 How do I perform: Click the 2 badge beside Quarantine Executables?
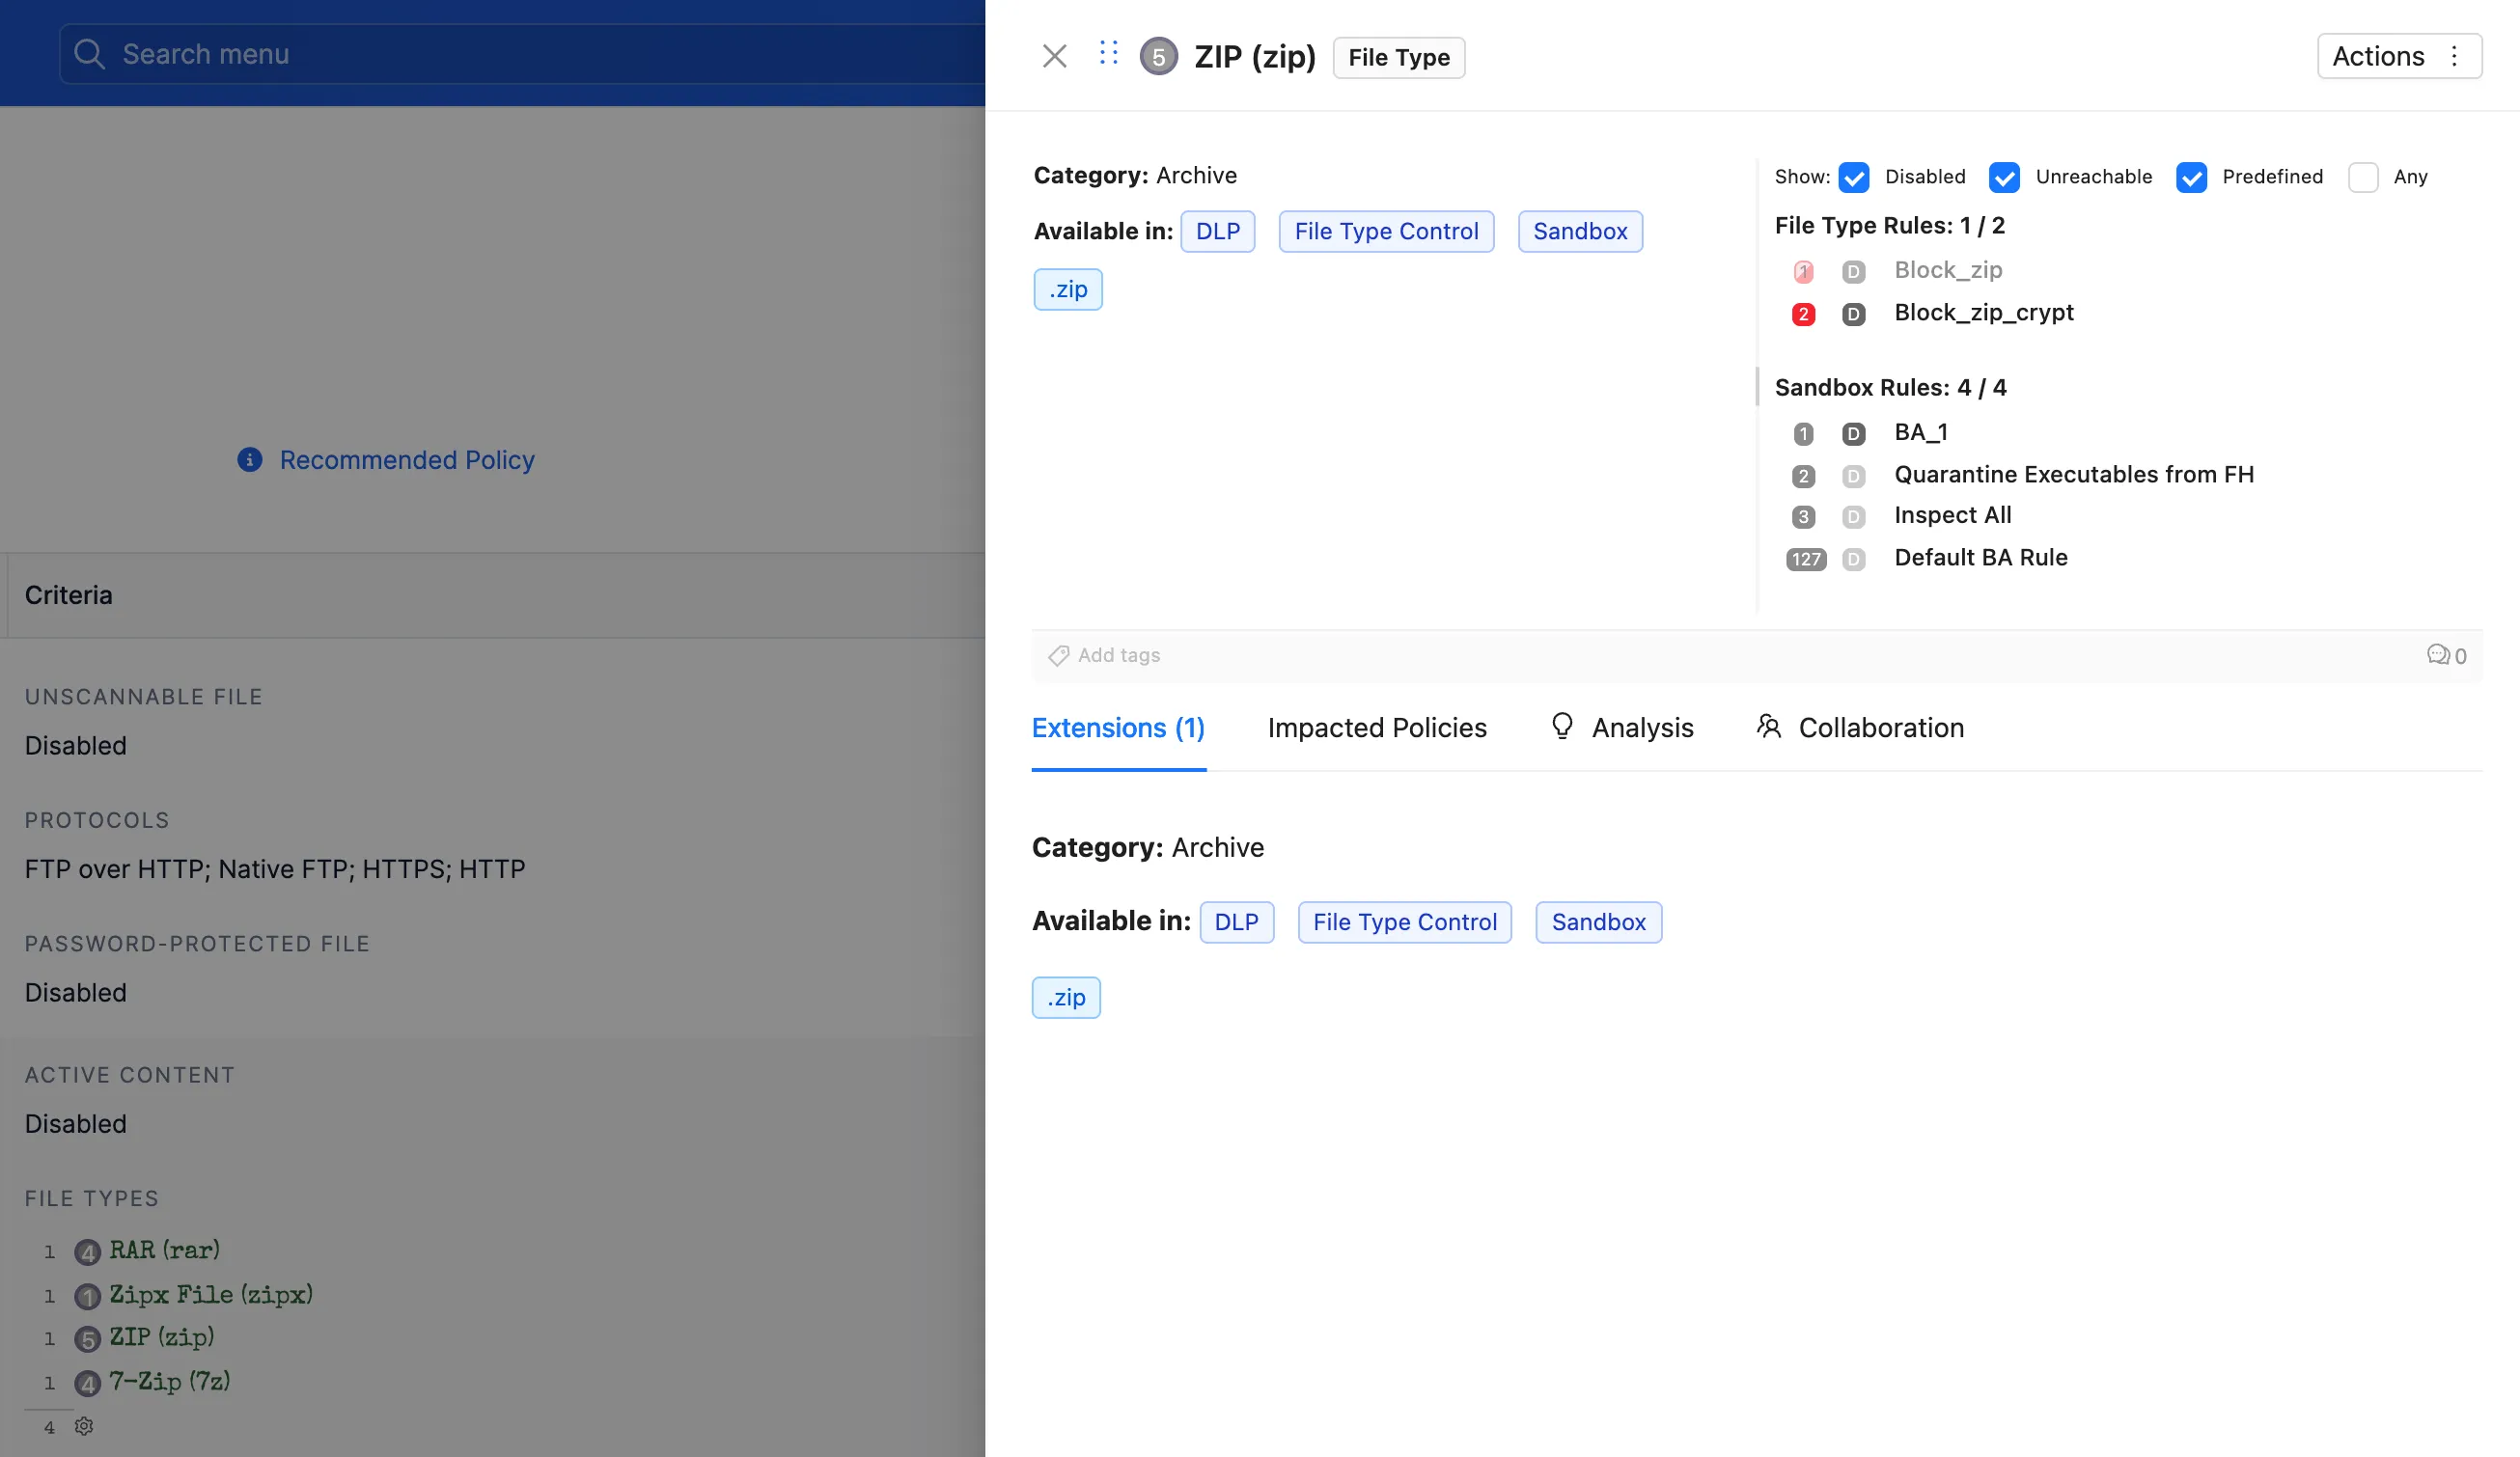(x=1803, y=476)
